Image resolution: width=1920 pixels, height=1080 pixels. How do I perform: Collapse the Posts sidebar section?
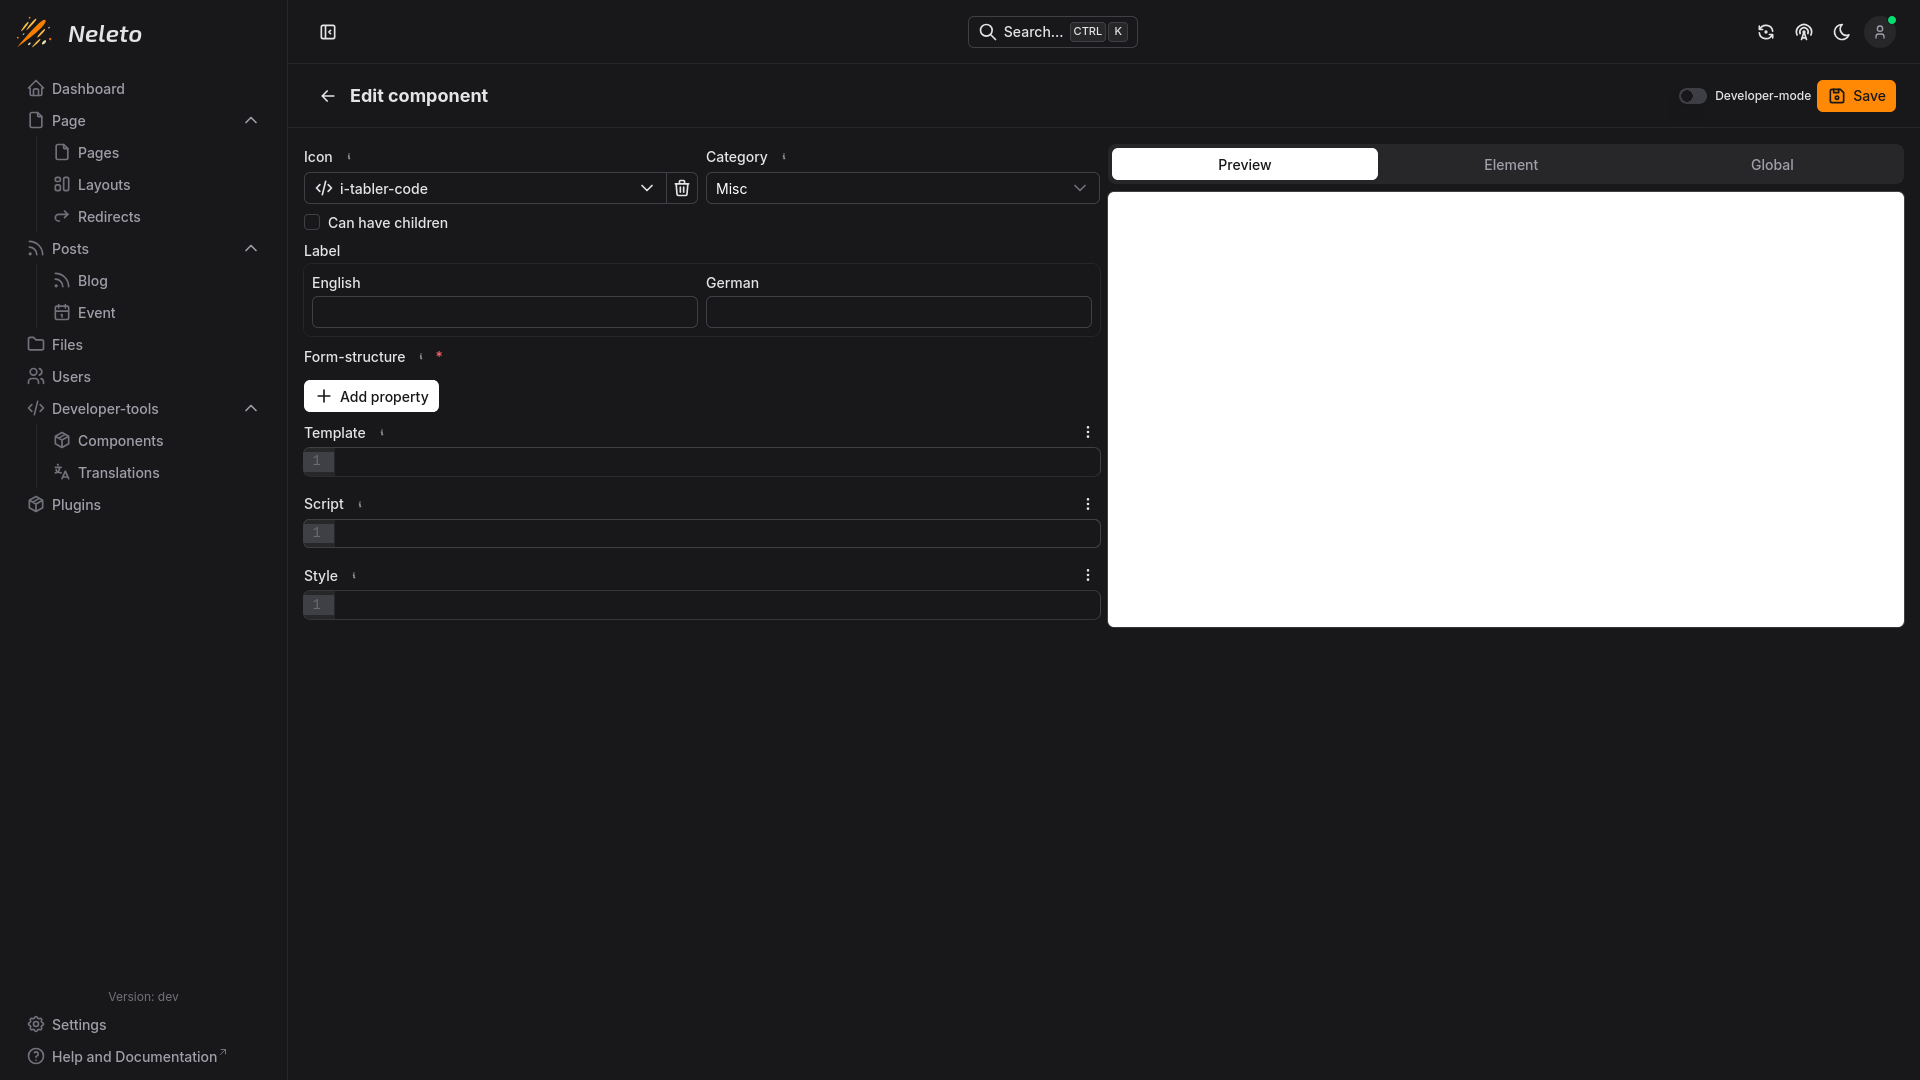pos(251,248)
